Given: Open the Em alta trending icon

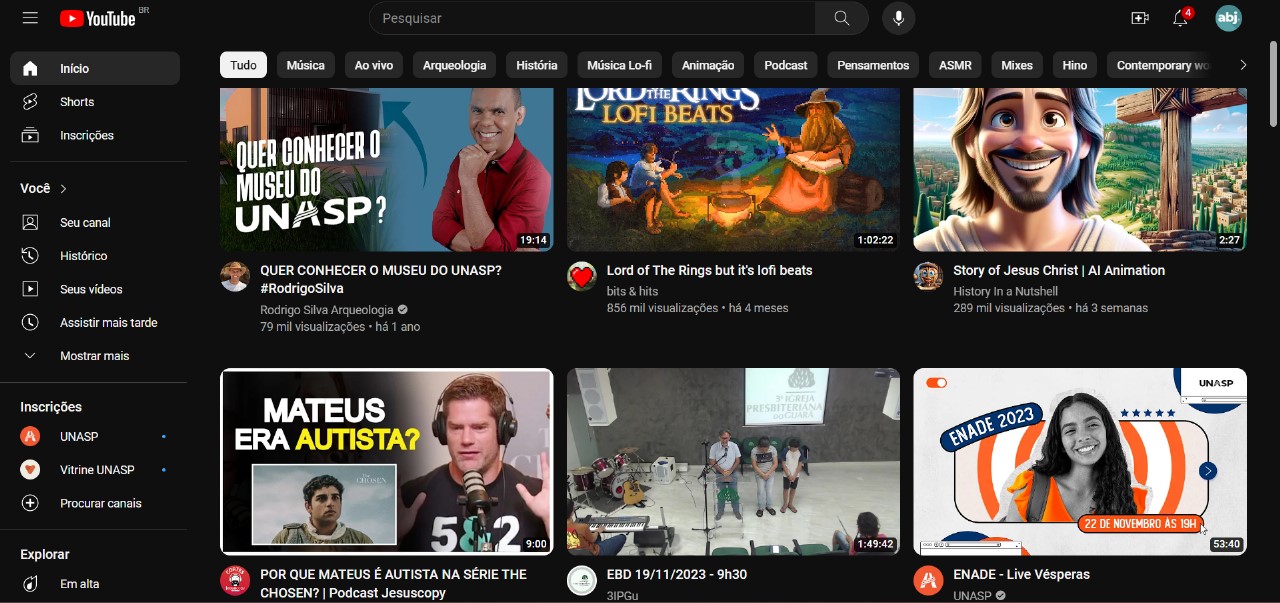Looking at the screenshot, I should (30, 584).
